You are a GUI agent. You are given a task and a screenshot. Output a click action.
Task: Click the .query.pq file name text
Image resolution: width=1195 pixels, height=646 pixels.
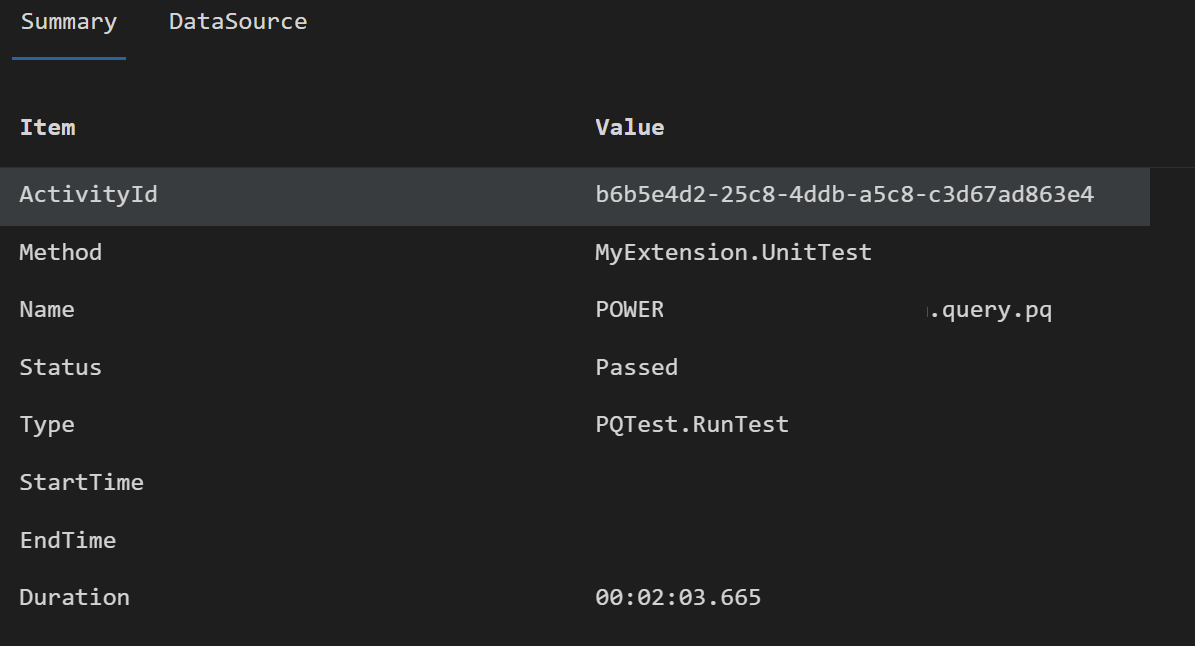990,310
